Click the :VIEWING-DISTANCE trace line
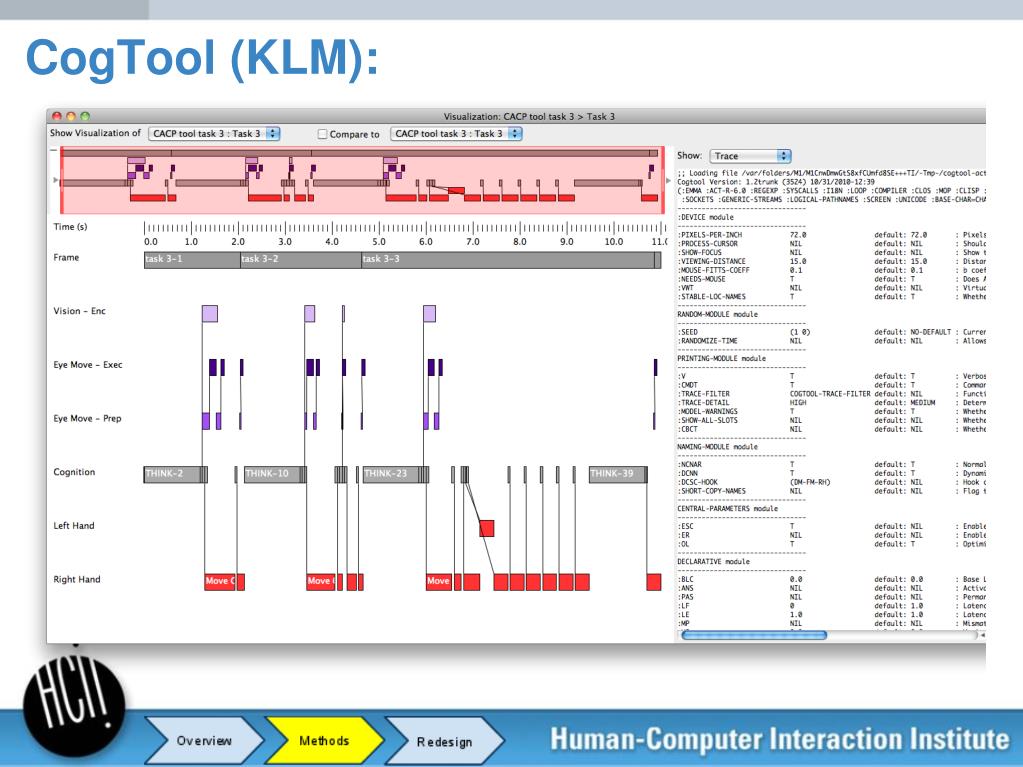The height and width of the screenshot is (767, 1023). click(x=832, y=262)
